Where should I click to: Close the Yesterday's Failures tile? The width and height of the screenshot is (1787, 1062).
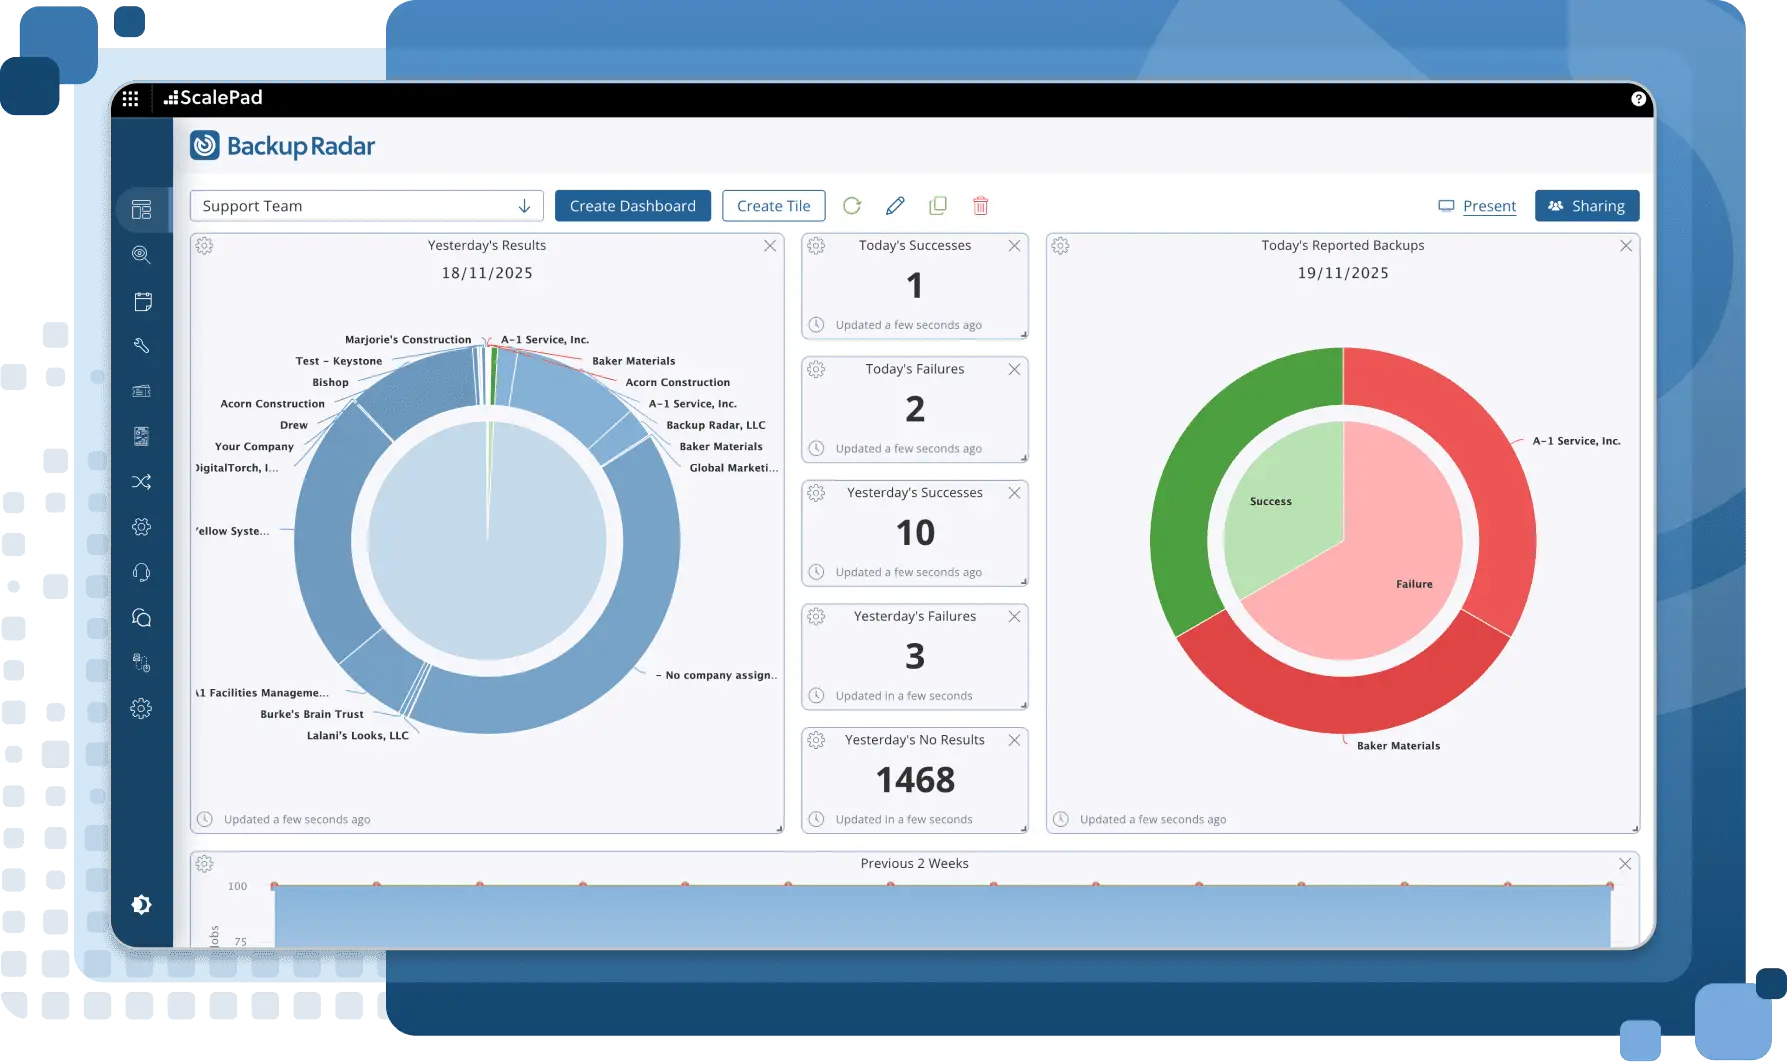pos(1014,617)
